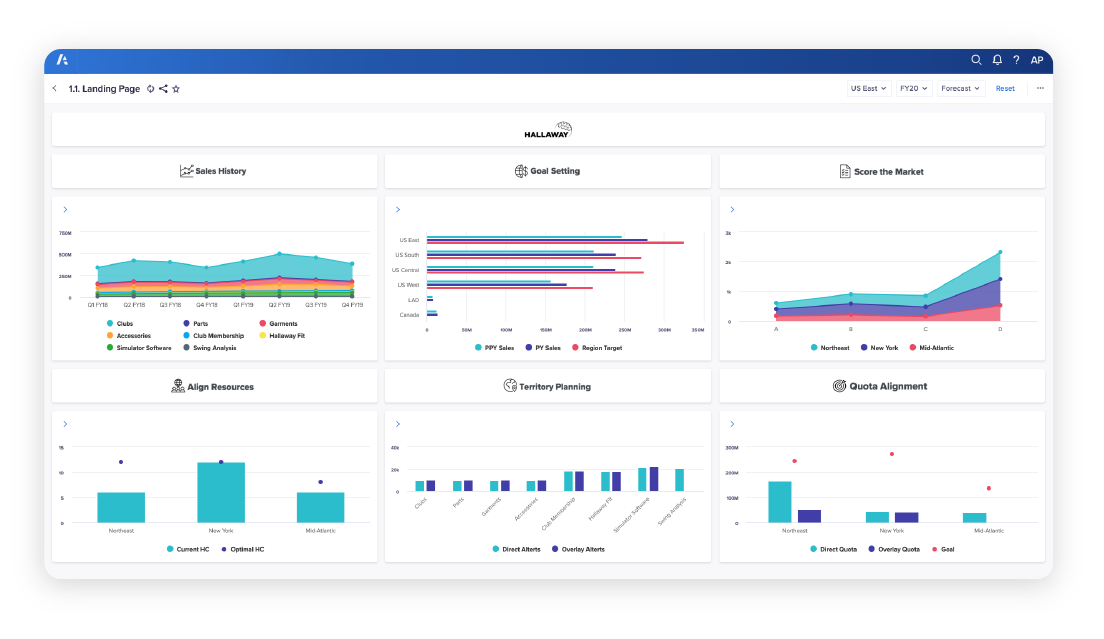The width and height of the screenshot is (1104, 639).
Task: Go back using the arrow beside Landing Page
Action: (x=55, y=89)
